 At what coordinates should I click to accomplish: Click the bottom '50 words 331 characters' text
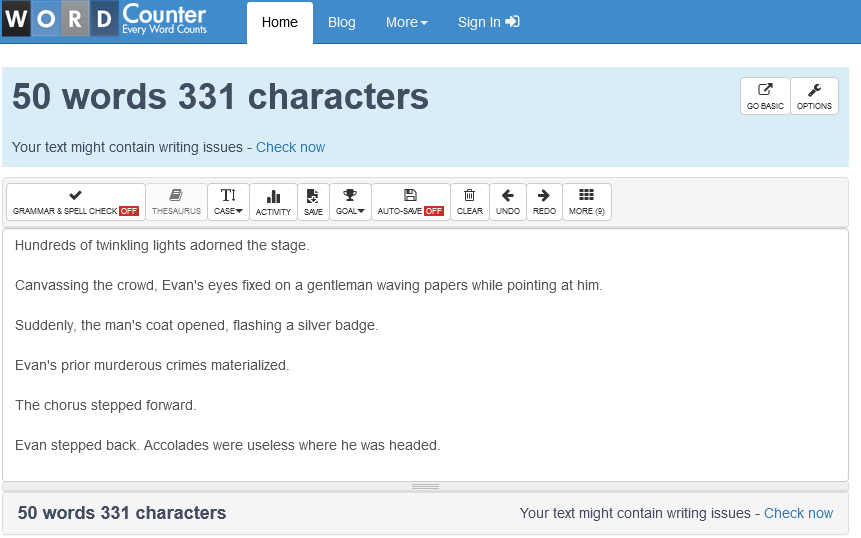(122, 513)
